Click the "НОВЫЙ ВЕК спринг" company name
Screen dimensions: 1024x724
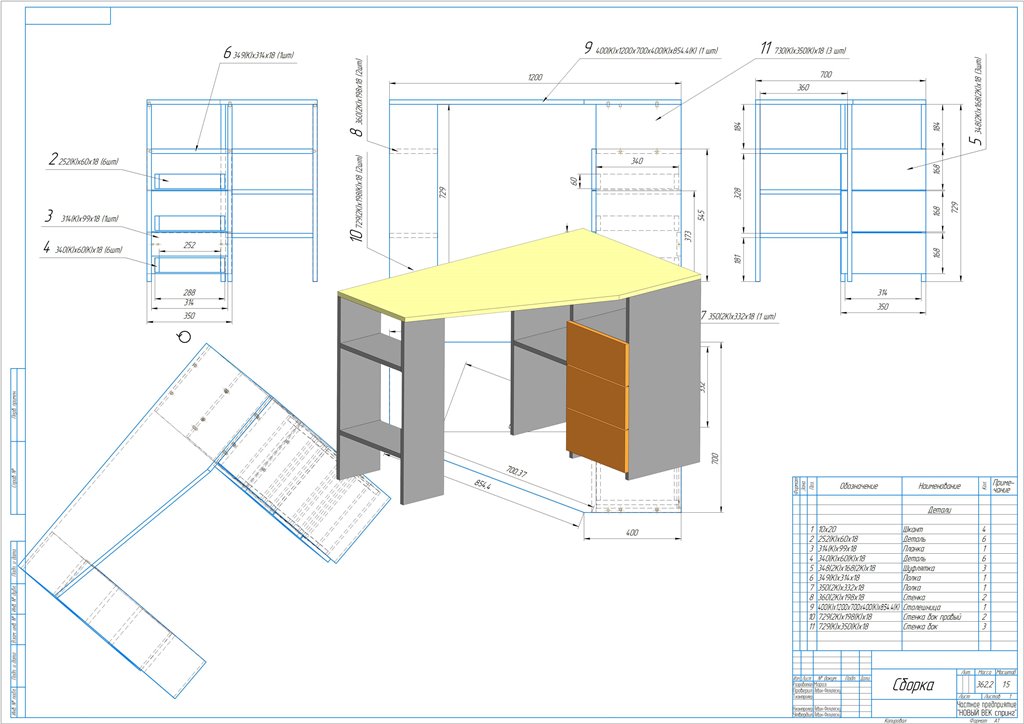(986, 713)
